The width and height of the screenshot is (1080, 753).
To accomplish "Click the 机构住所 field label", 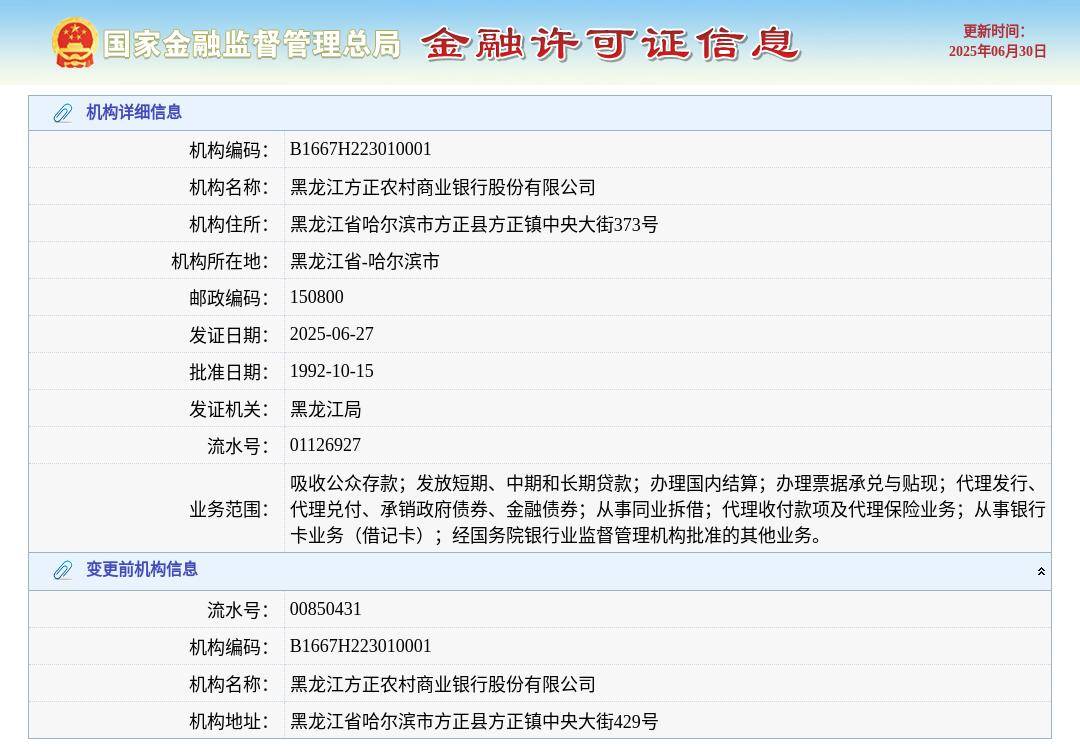I will tap(229, 225).
